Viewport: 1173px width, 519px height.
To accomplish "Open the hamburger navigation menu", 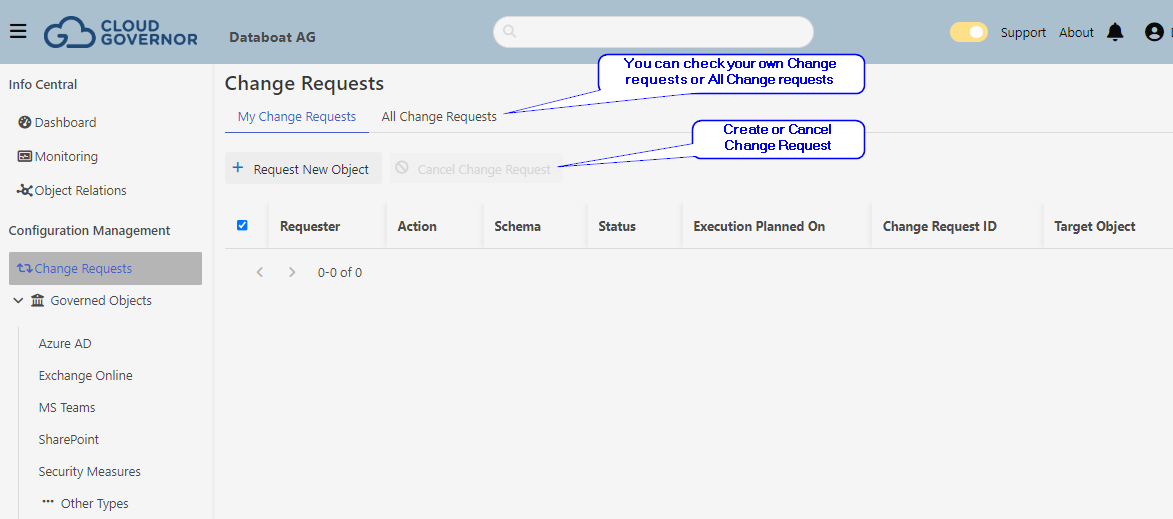I will pyautogui.click(x=18, y=31).
